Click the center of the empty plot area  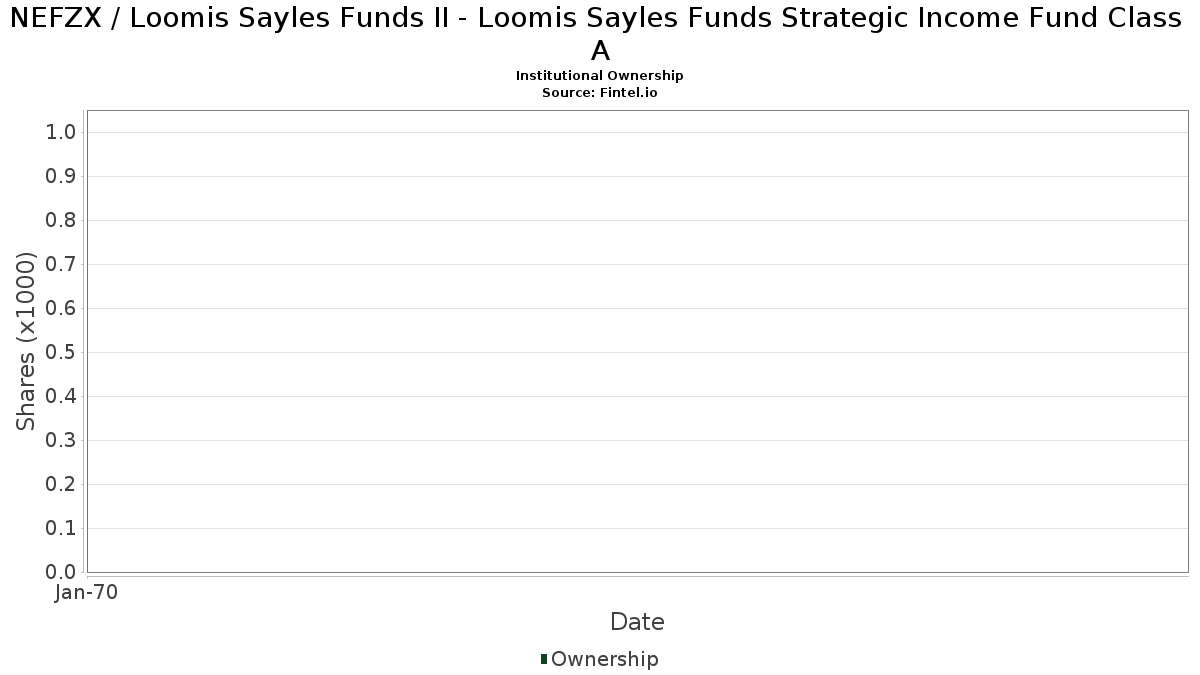[x=637, y=341]
